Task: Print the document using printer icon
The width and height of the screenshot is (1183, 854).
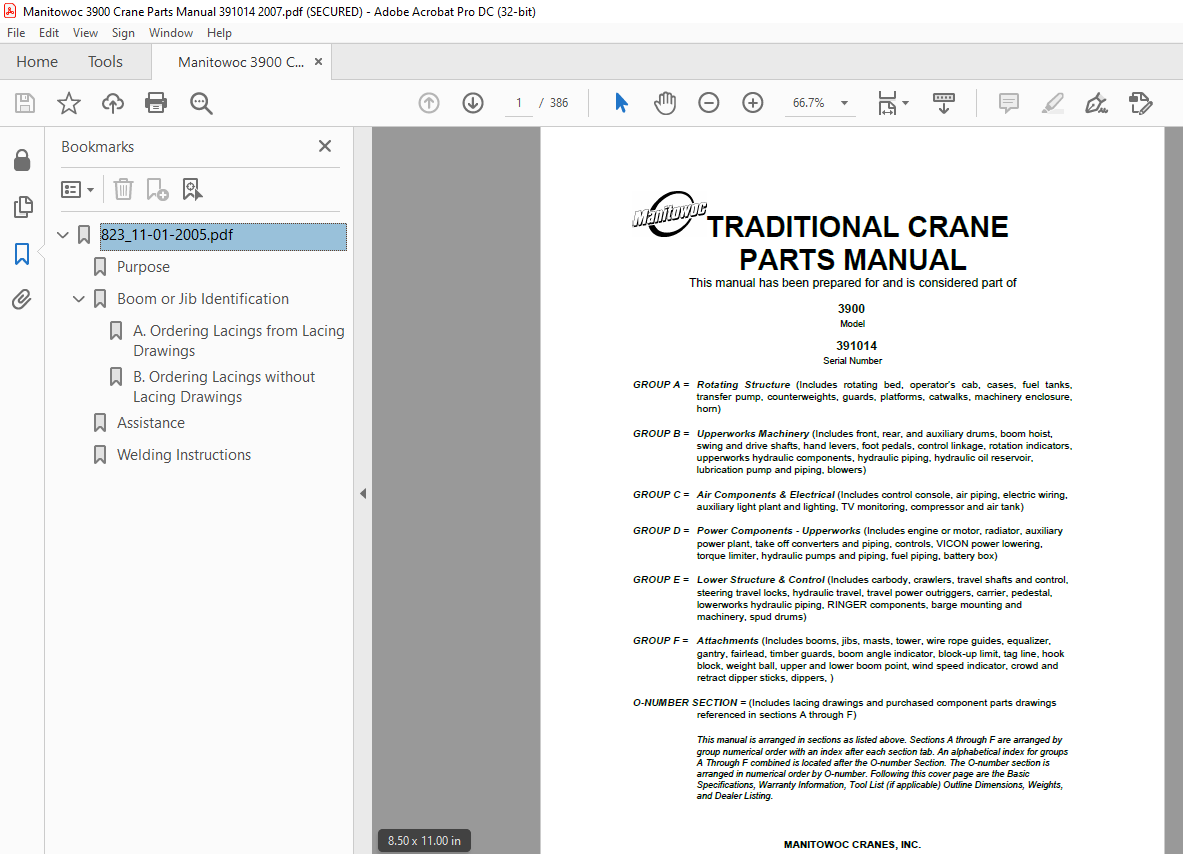Action: click(156, 103)
